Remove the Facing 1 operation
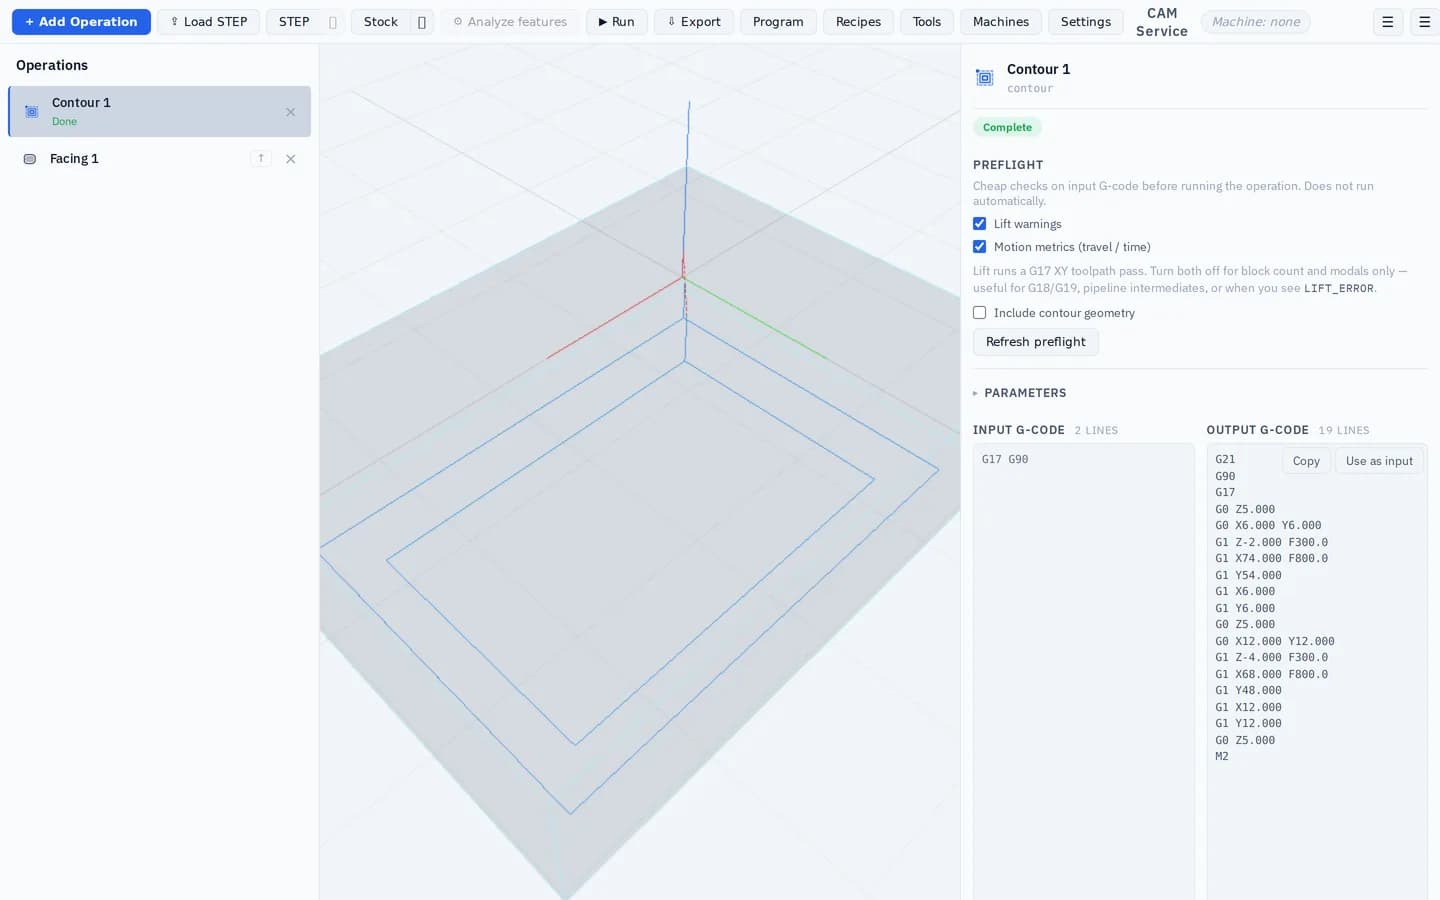The height and width of the screenshot is (900, 1440). (291, 159)
